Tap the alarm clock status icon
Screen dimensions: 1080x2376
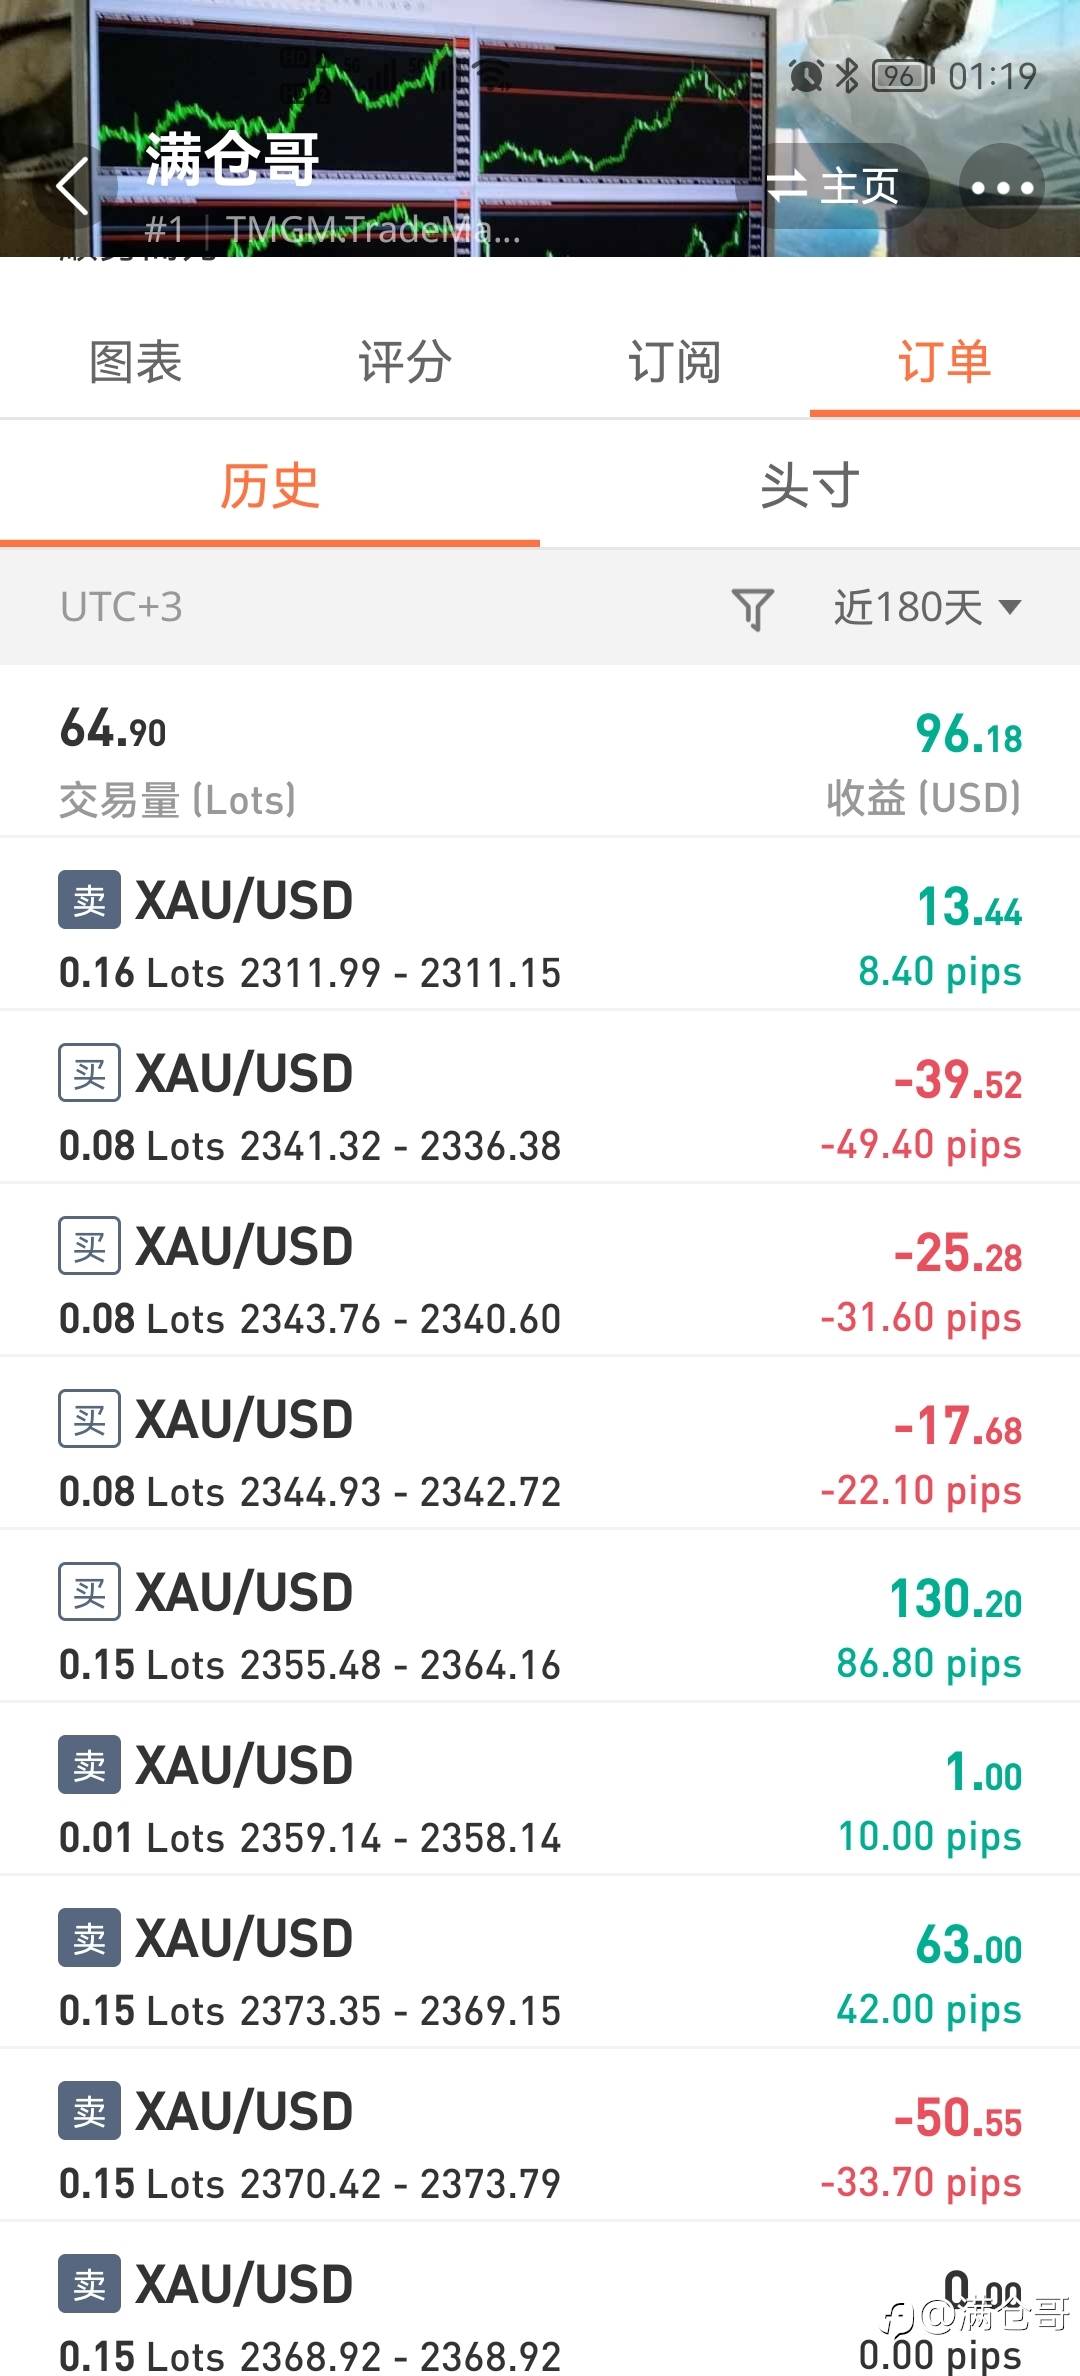806,76
